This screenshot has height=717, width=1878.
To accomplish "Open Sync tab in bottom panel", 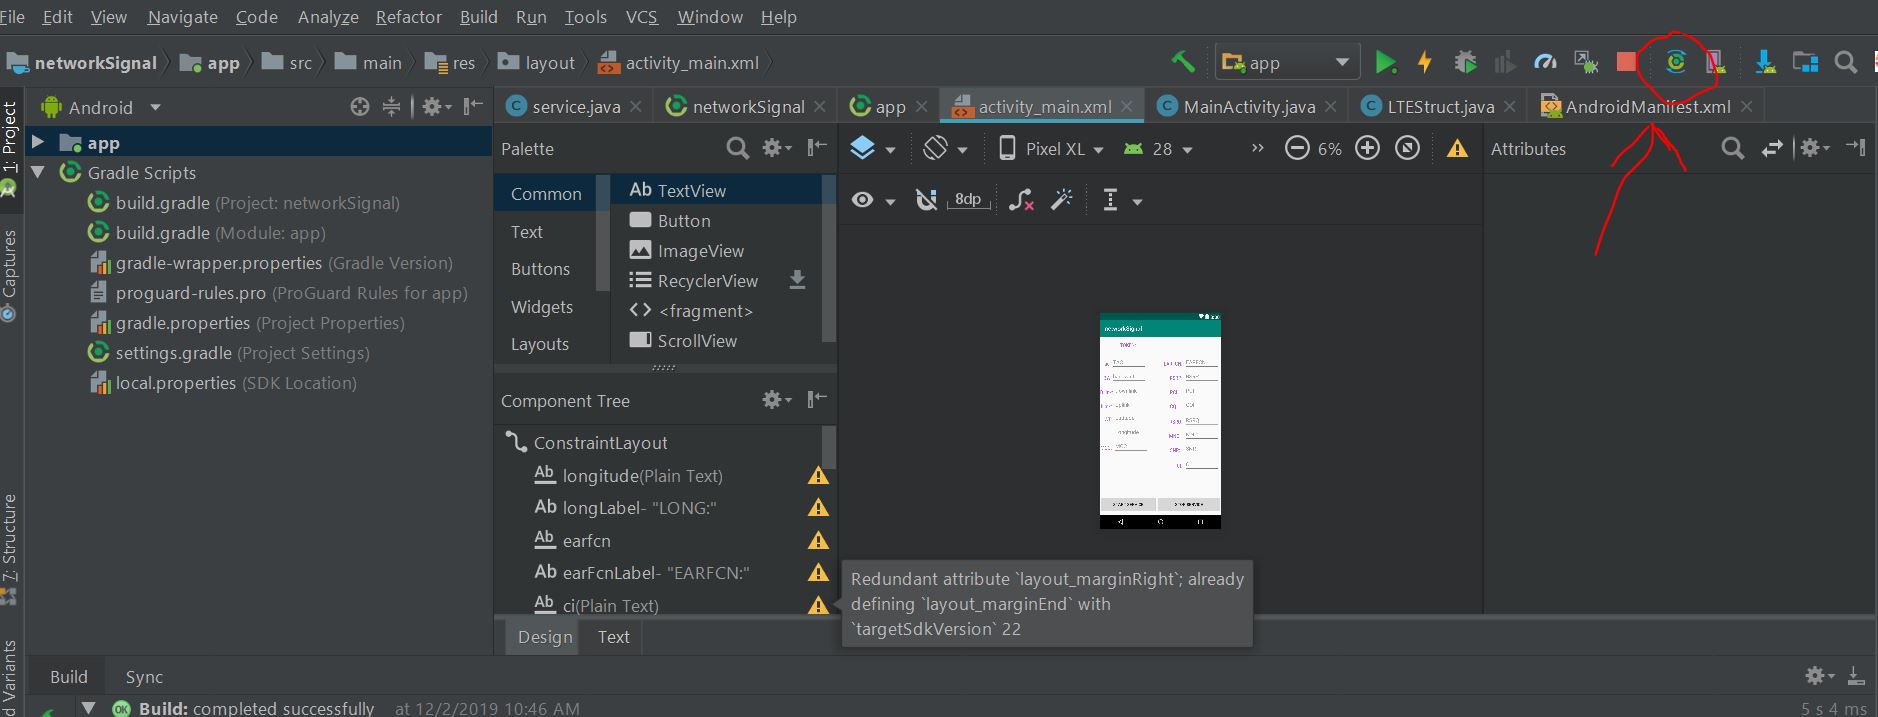I will coord(144,677).
